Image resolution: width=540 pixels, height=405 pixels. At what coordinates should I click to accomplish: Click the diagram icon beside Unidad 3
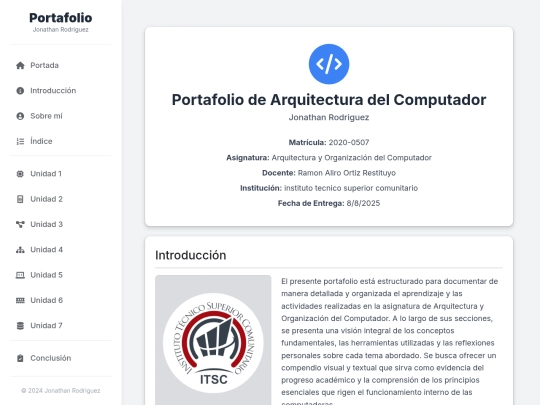pos(20,225)
